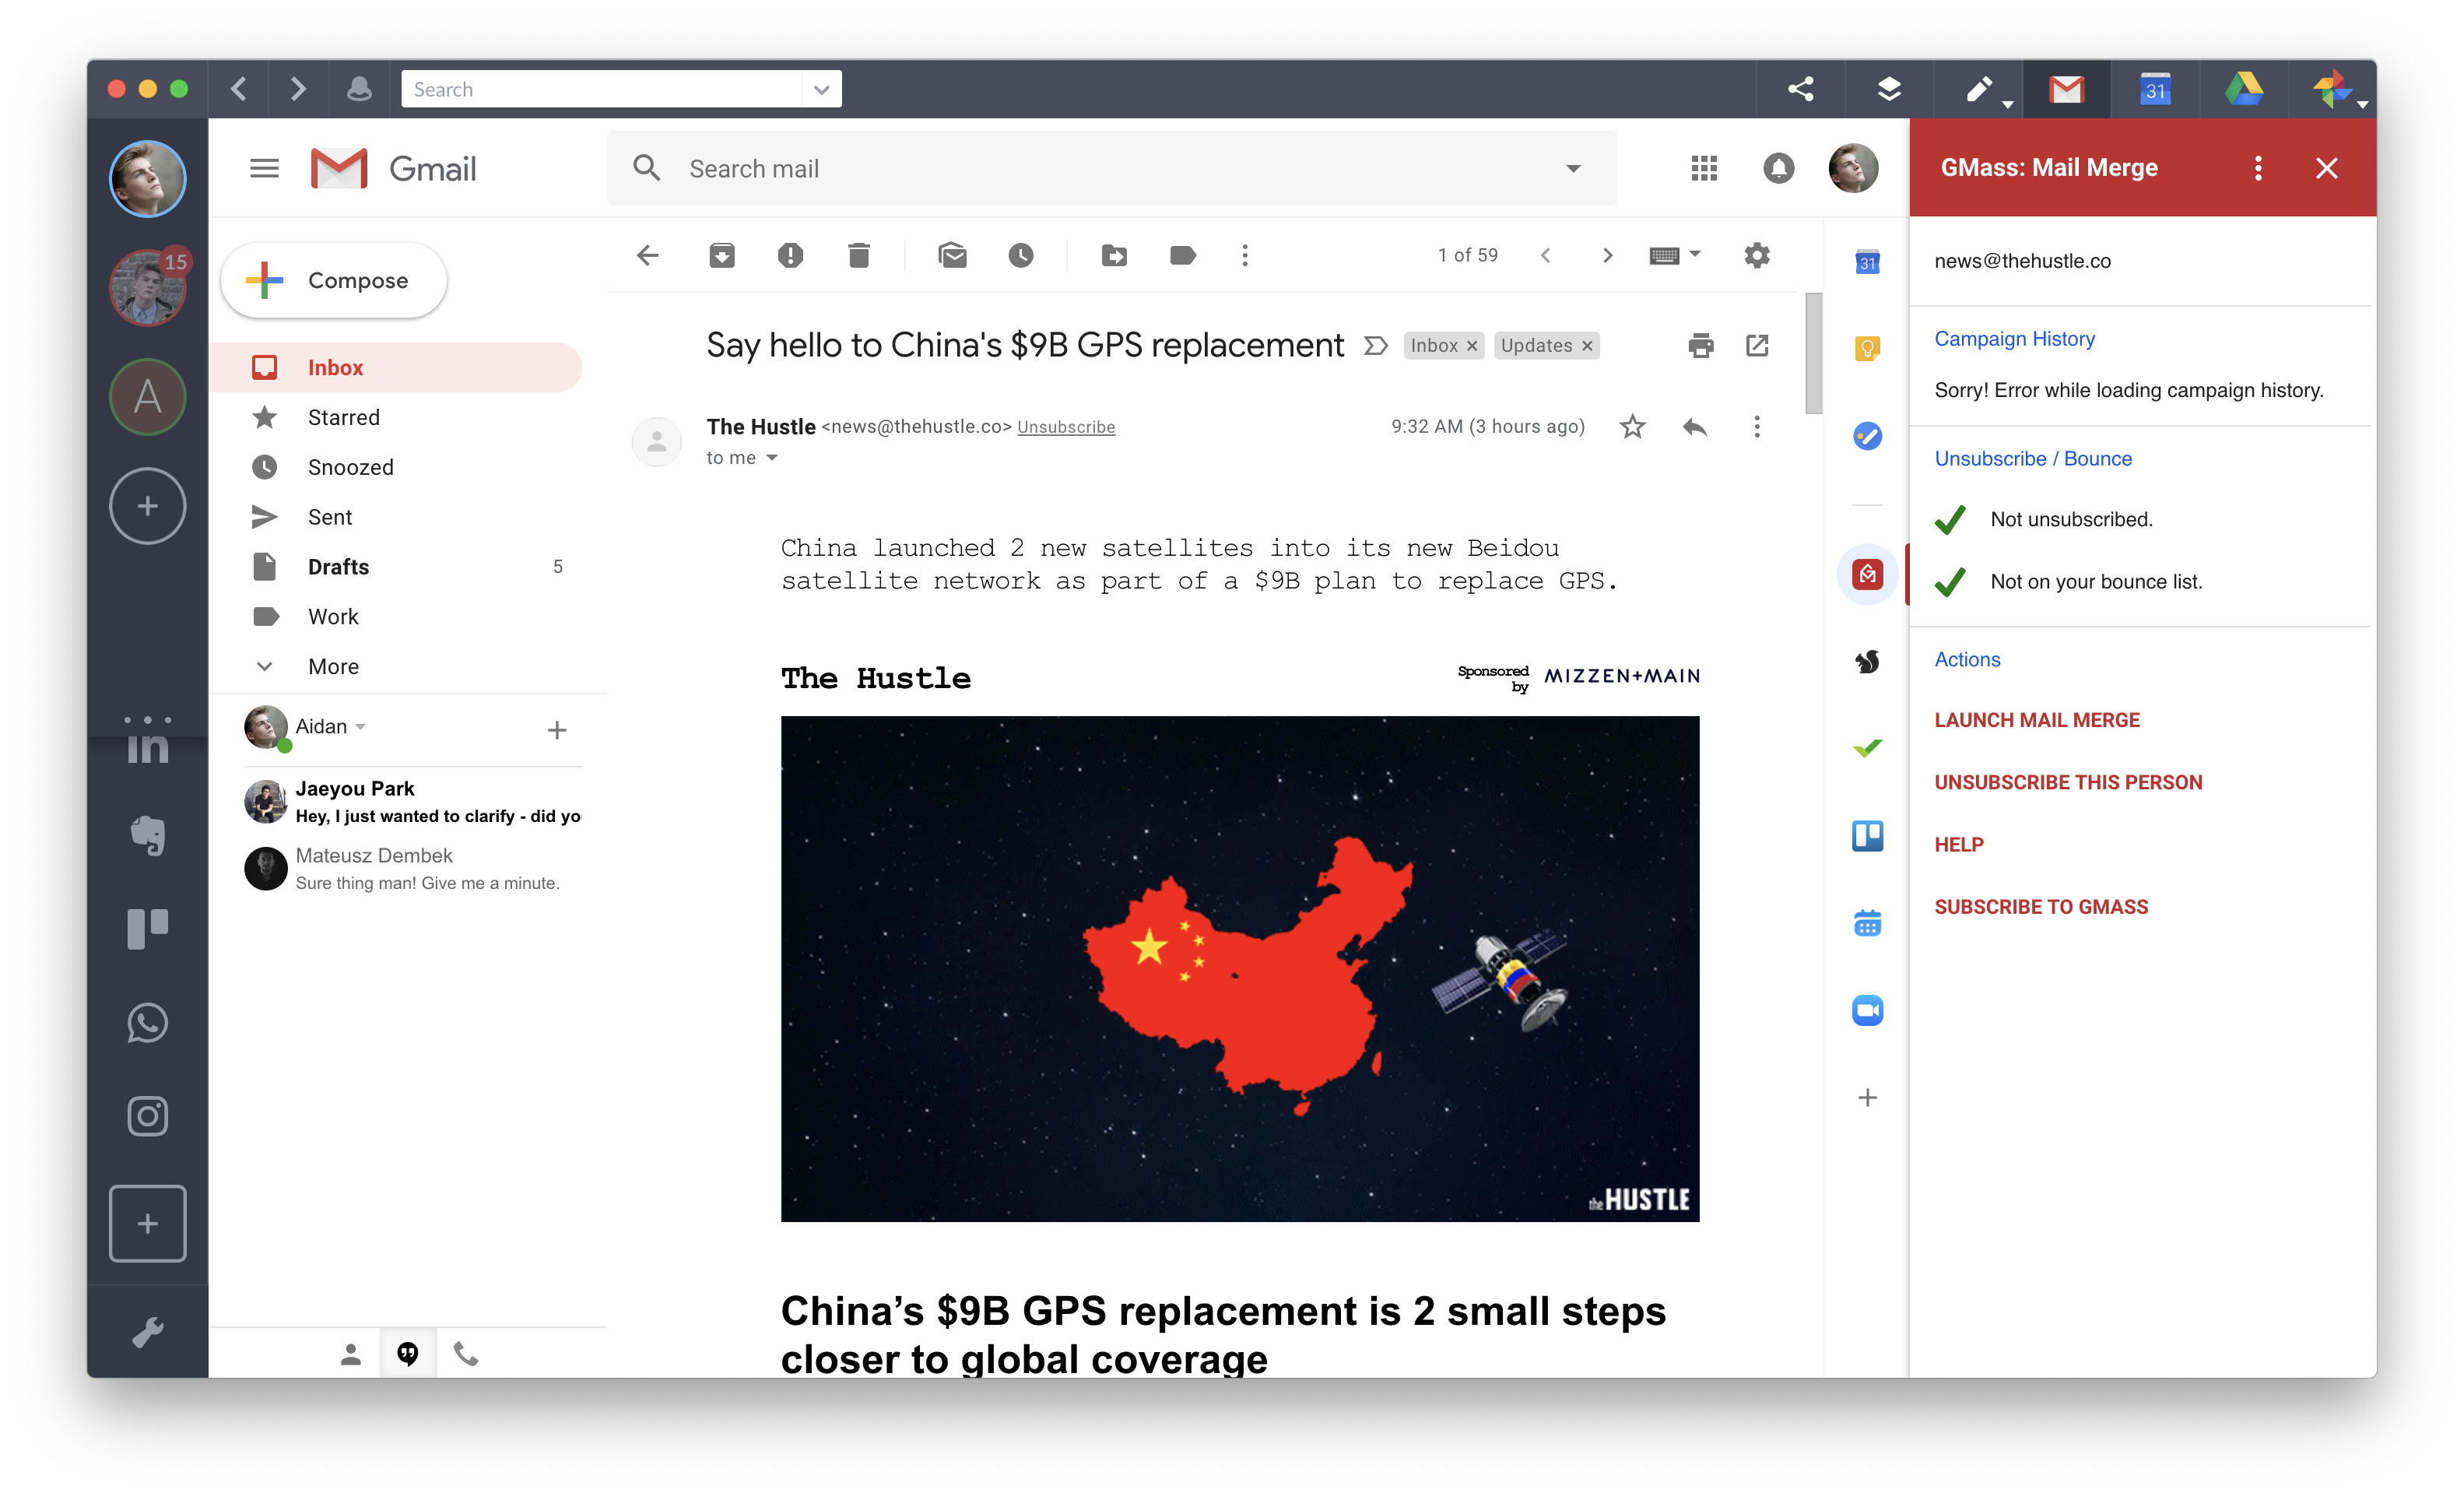
Task: Expand the 'to me' recipient details
Action: (x=771, y=458)
